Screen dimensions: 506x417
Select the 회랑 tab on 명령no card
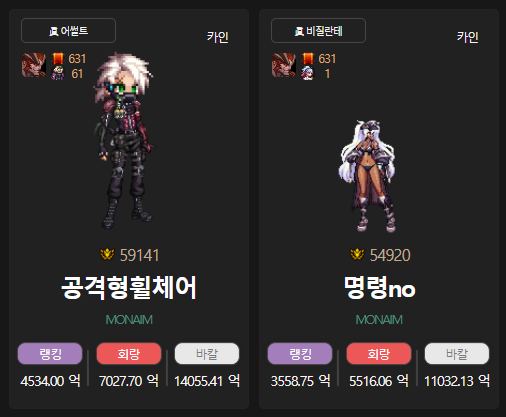coord(379,354)
